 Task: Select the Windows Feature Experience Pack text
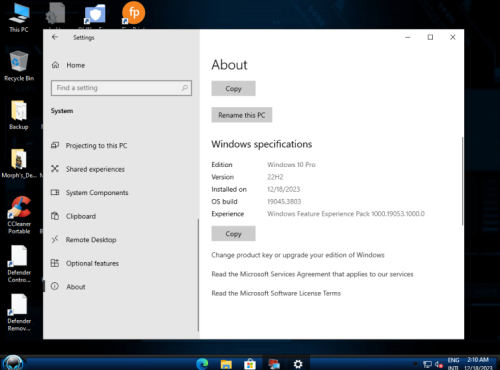point(346,214)
